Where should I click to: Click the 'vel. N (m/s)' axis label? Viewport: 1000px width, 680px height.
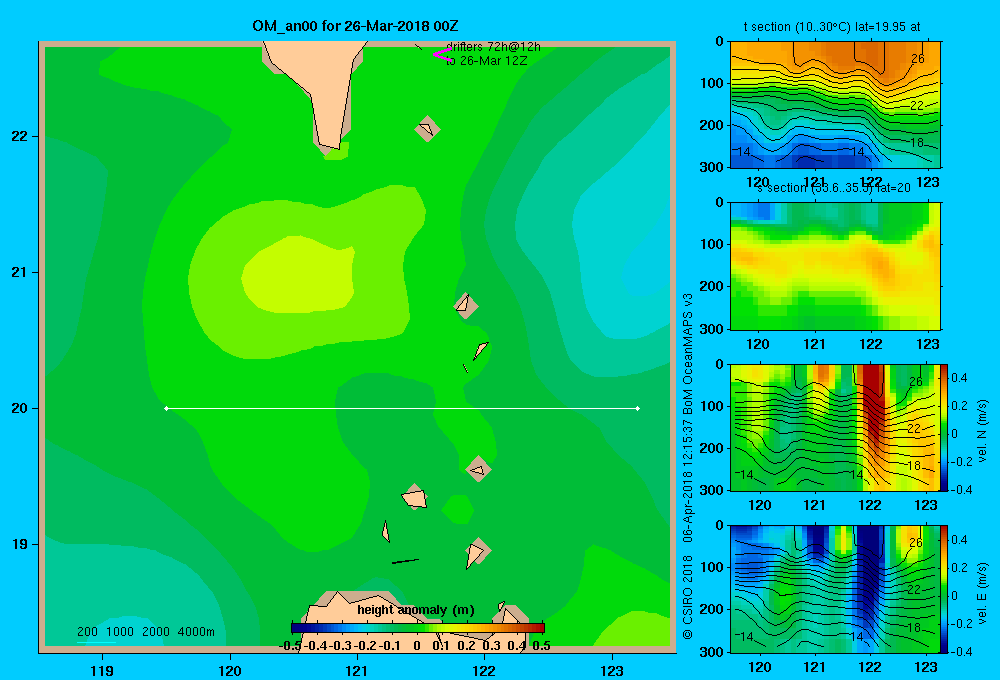[x=982, y=431]
